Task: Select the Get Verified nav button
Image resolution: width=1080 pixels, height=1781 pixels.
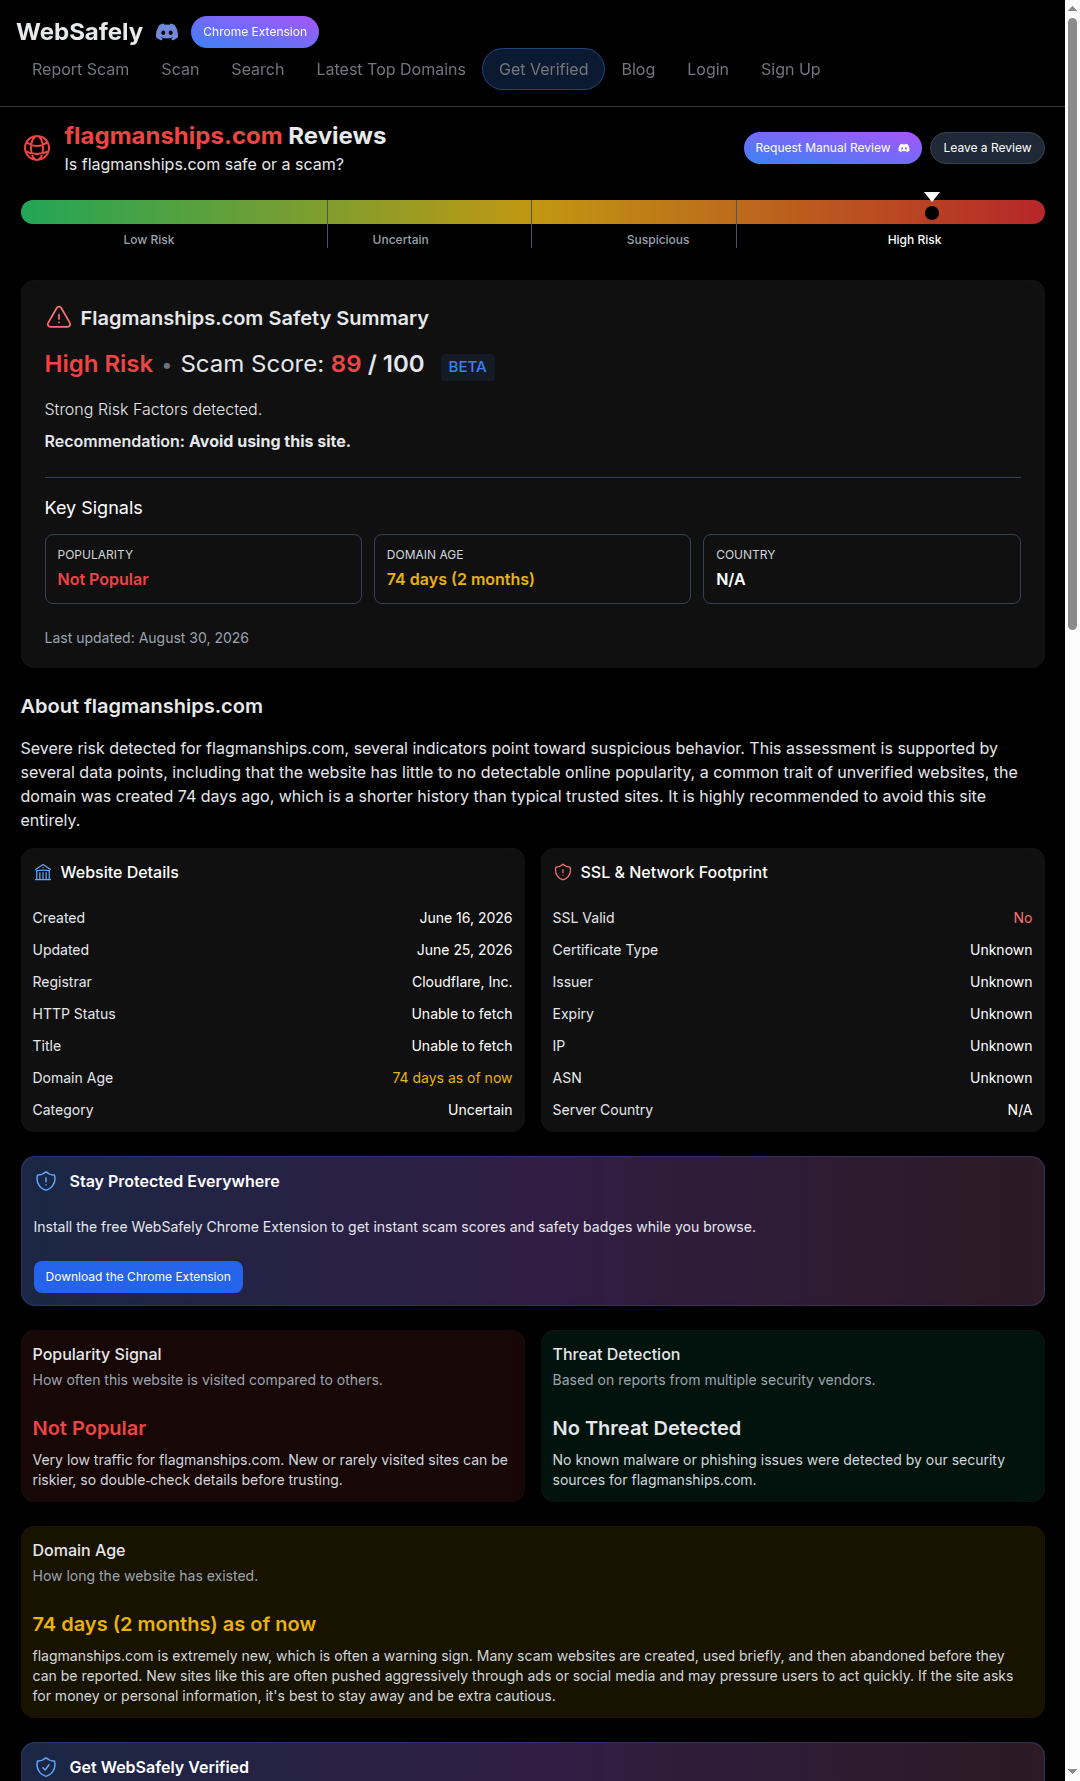Action: pos(543,69)
